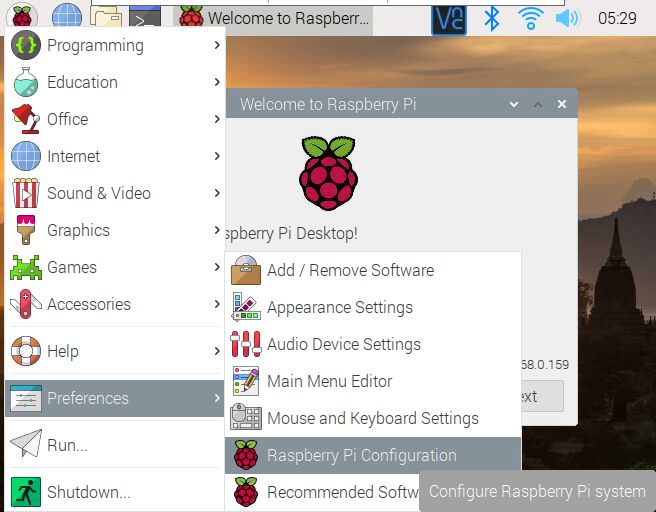Viewport: 656px width, 512px height.
Task: Click the Audio Device Settings mixer icon
Action: pyautogui.click(x=246, y=344)
